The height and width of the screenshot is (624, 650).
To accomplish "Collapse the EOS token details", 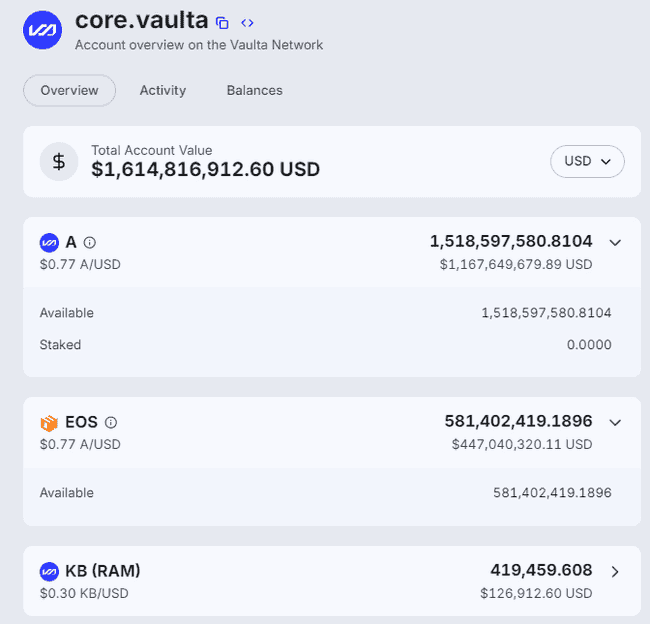I will pos(615,422).
